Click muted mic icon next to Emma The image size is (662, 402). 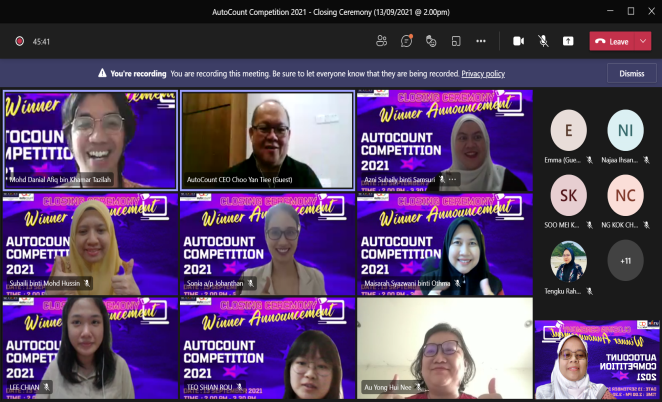pos(589,160)
